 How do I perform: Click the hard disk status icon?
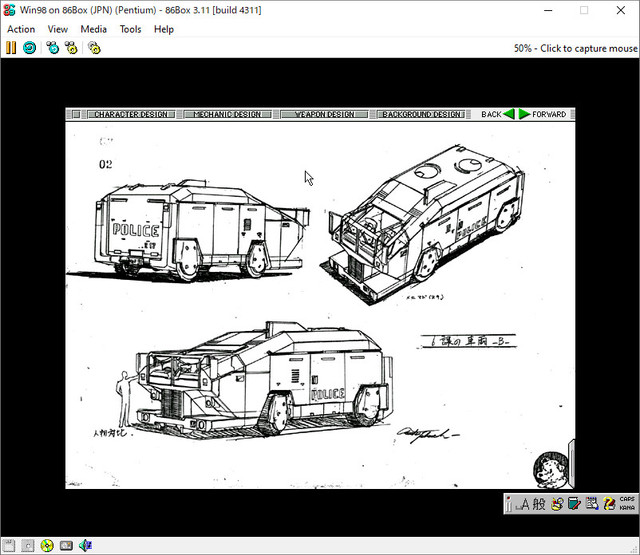(x=66, y=546)
